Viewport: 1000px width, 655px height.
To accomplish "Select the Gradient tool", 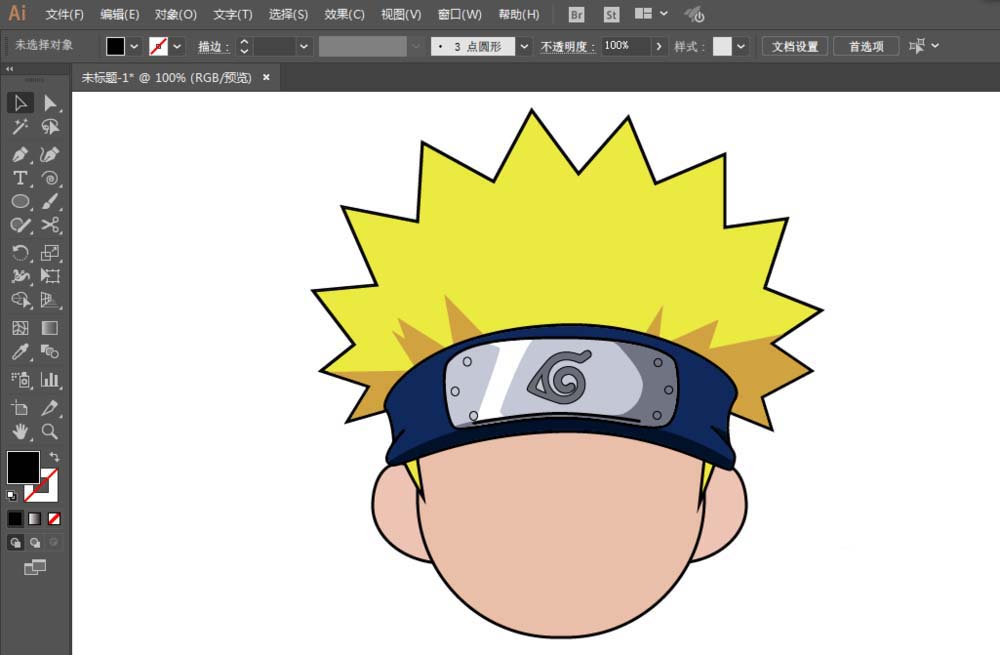I will 50,328.
